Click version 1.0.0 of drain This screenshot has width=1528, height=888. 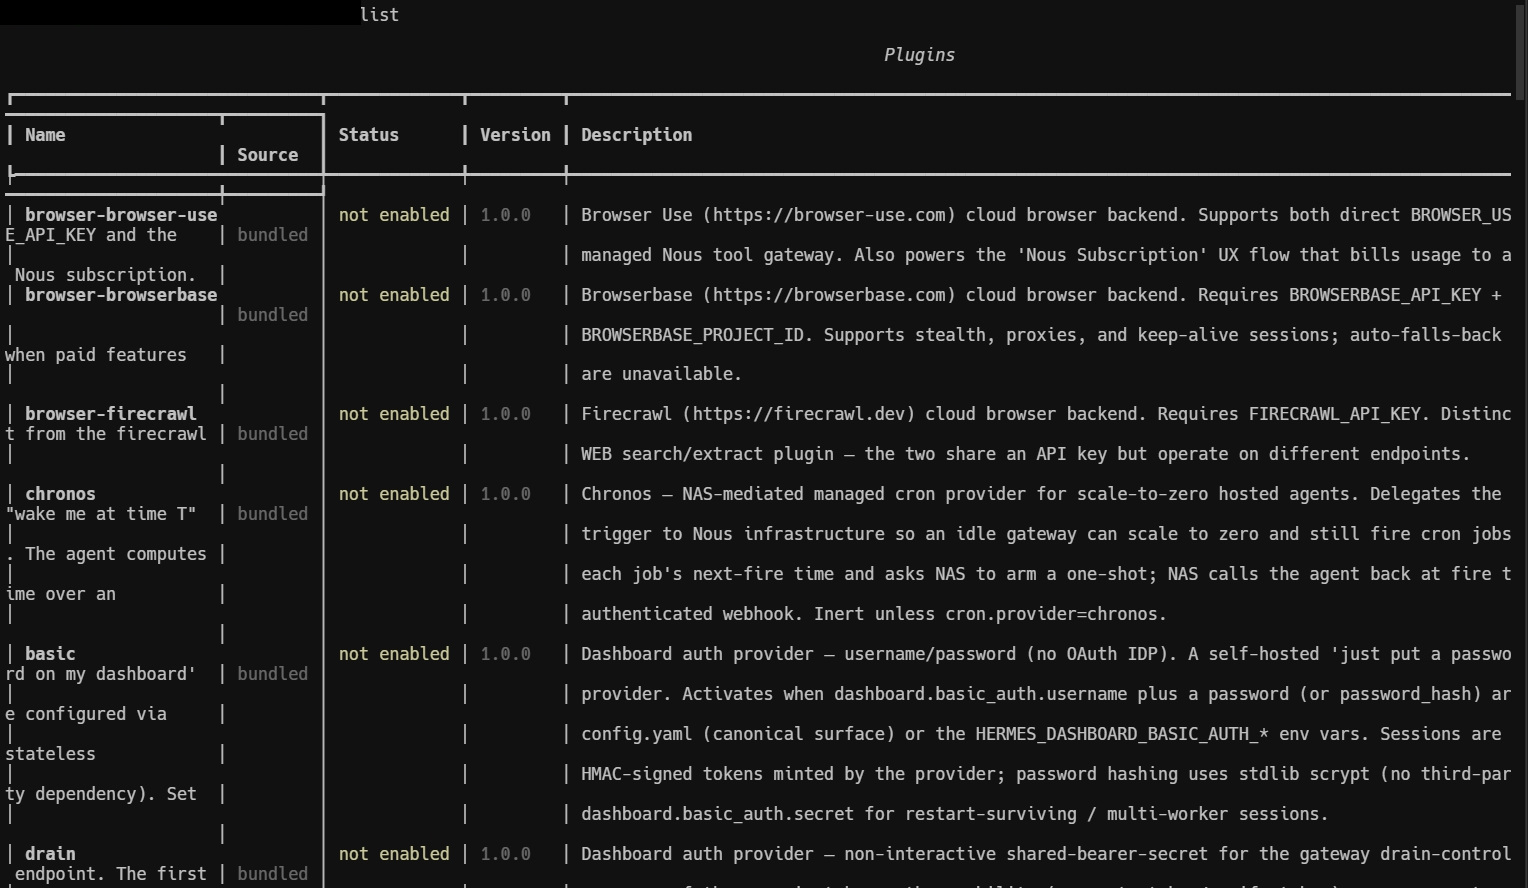[505, 854]
